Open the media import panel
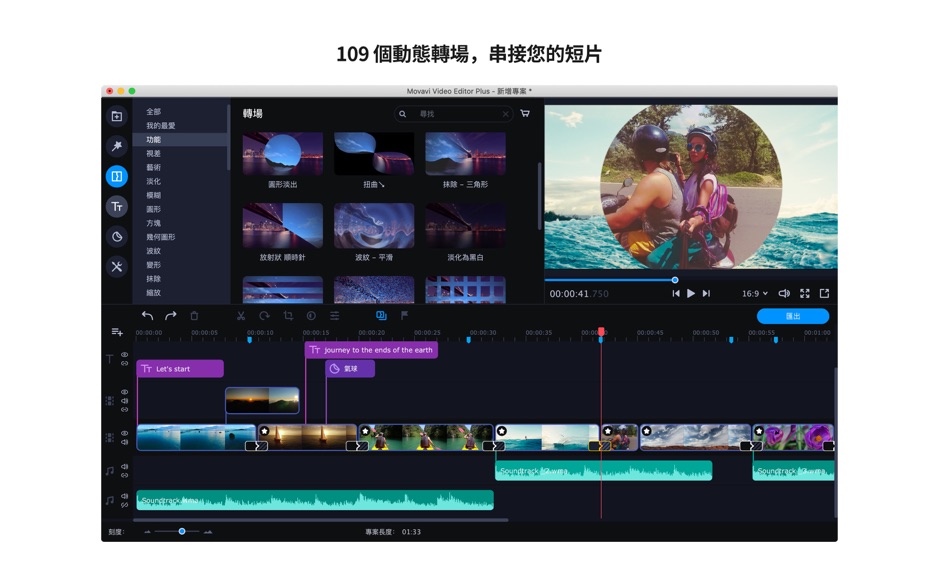The image size is (939, 587). coord(115,117)
